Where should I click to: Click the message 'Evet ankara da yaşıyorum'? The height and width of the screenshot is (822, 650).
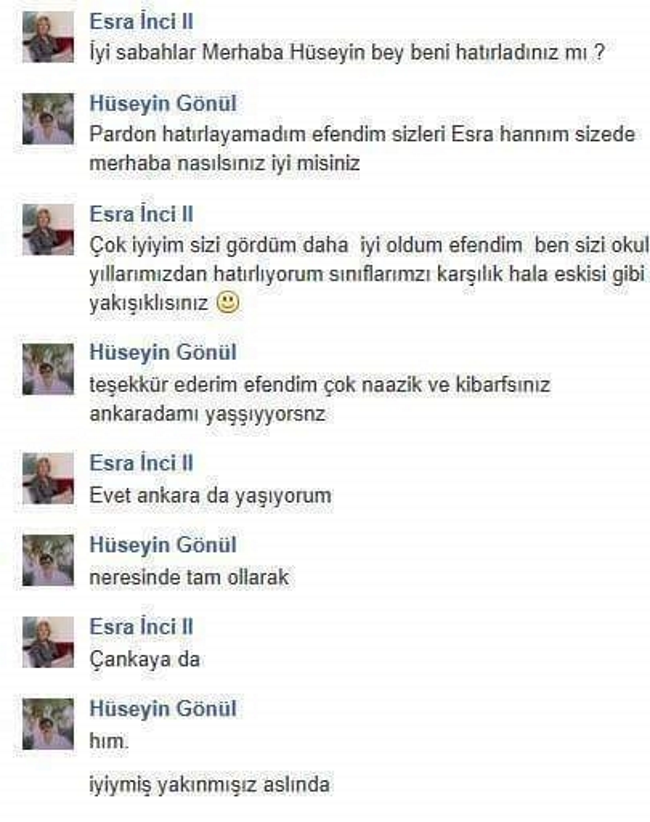pos(210,496)
